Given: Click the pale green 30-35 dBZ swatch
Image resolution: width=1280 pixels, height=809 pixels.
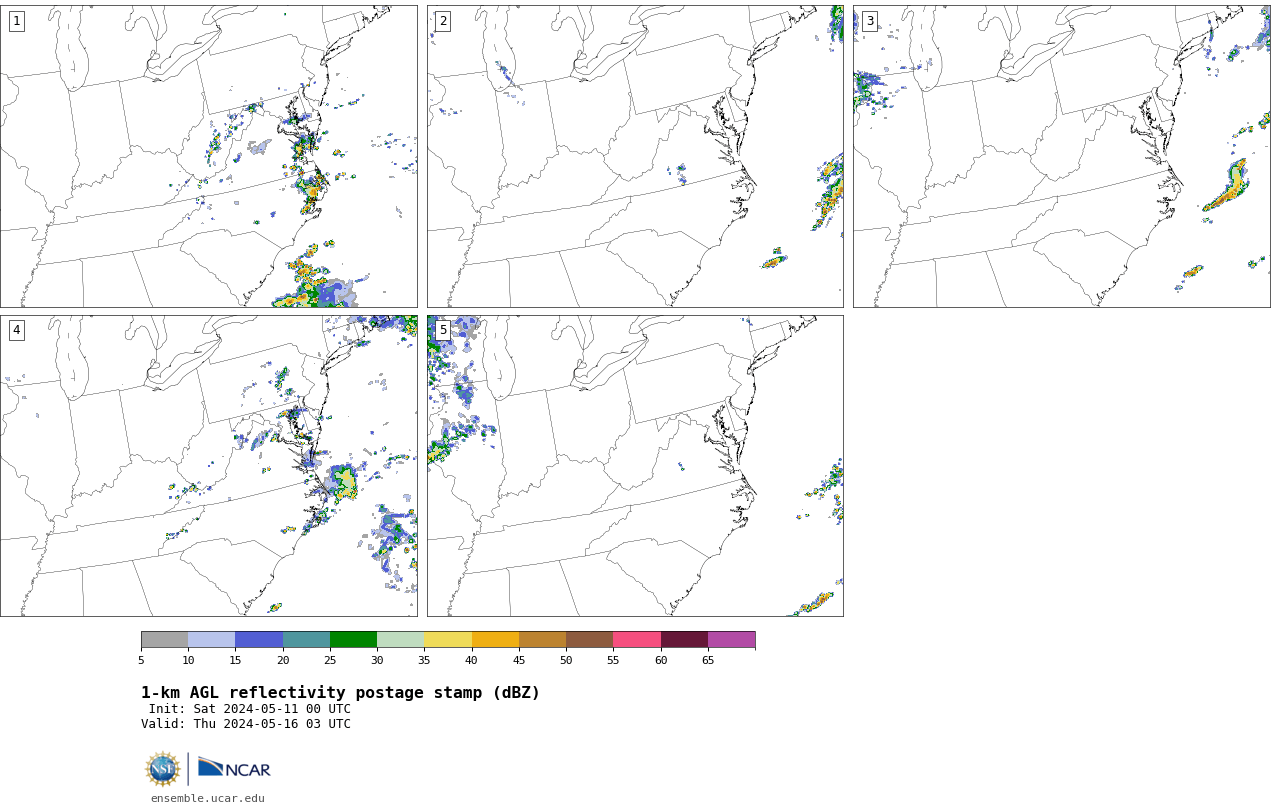Looking at the screenshot, I should click(x=401, y=640).
